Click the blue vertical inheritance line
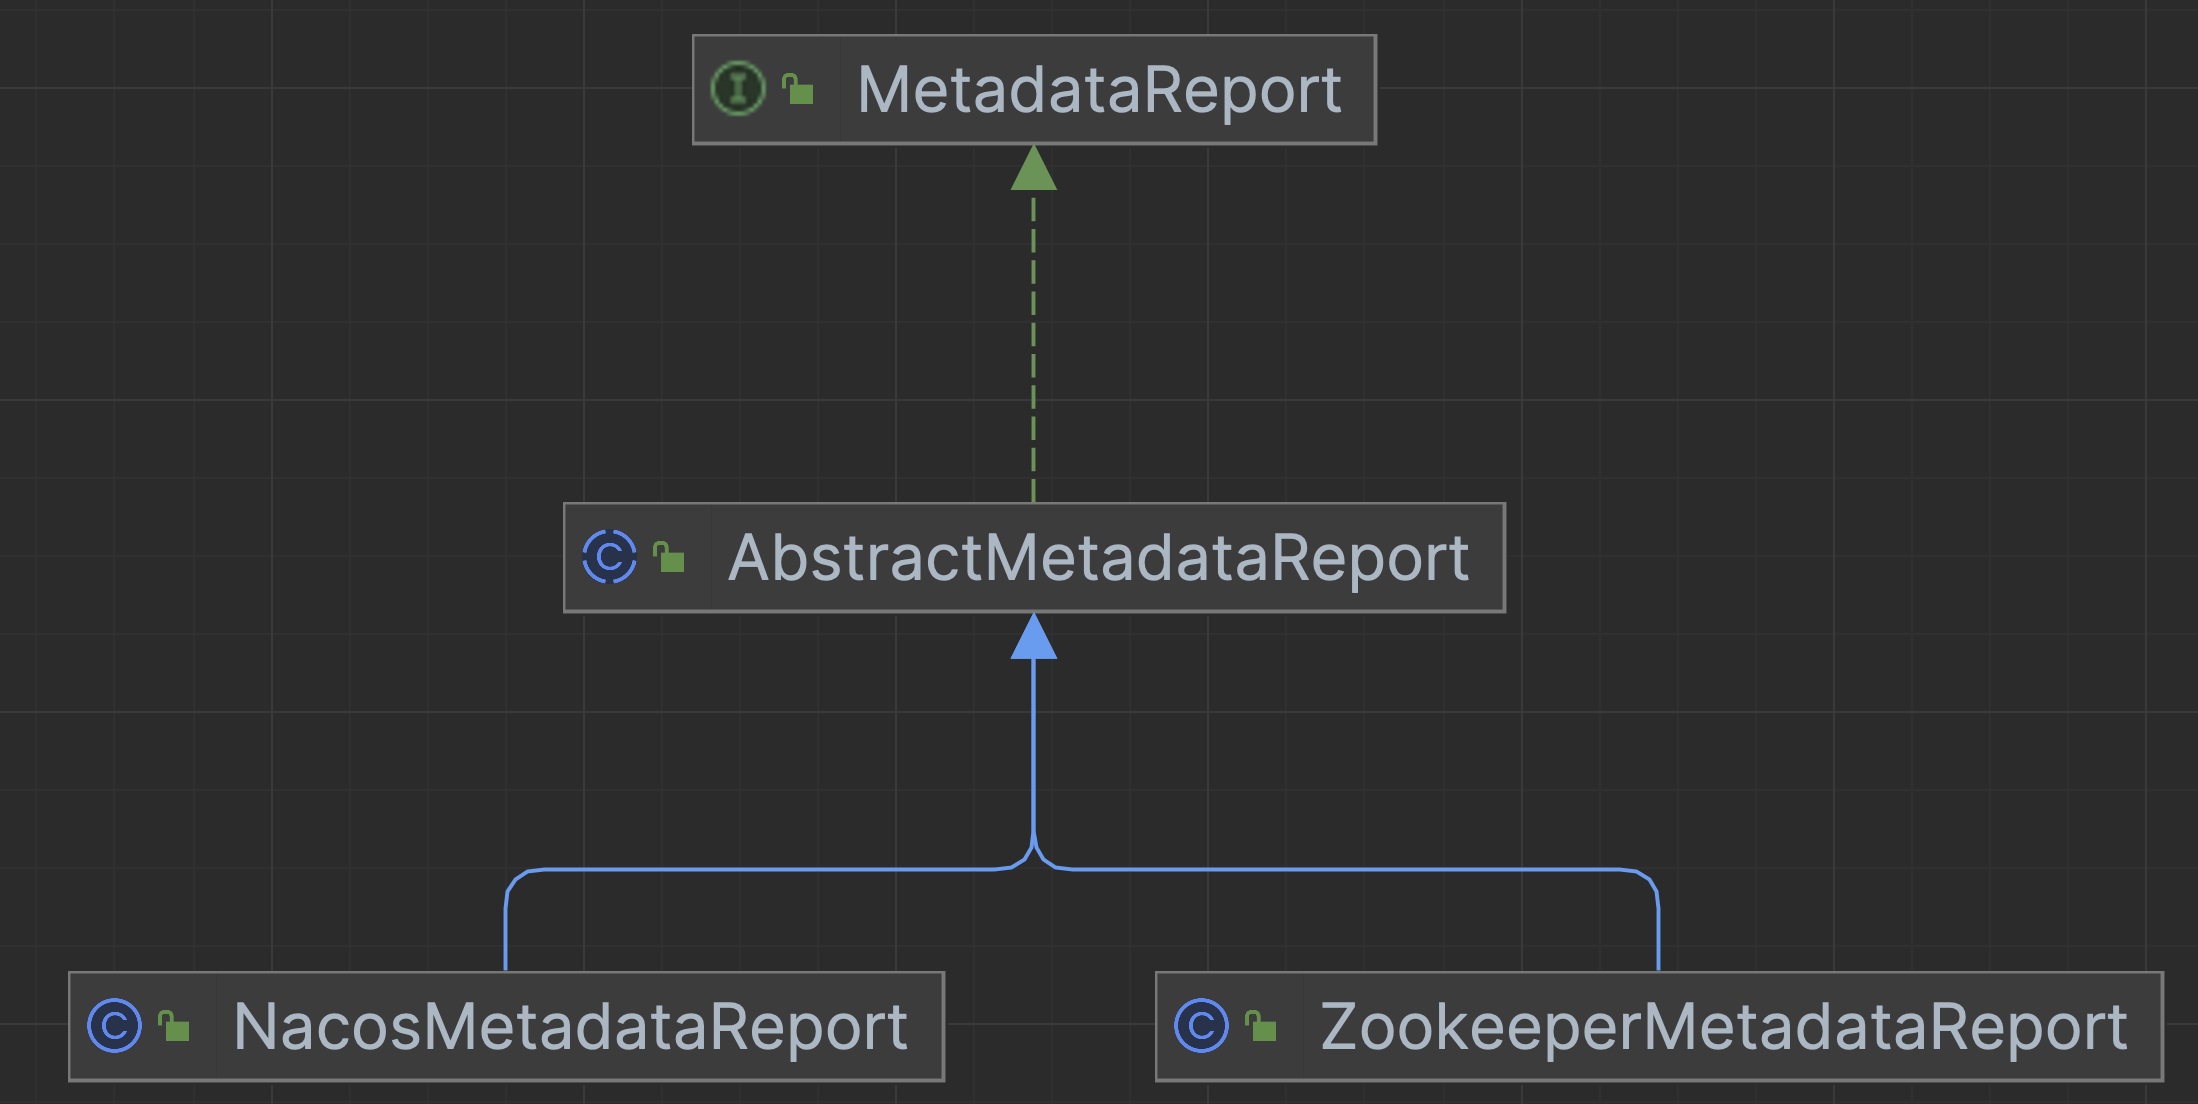2198x1104 pixels. [1033, 750]
